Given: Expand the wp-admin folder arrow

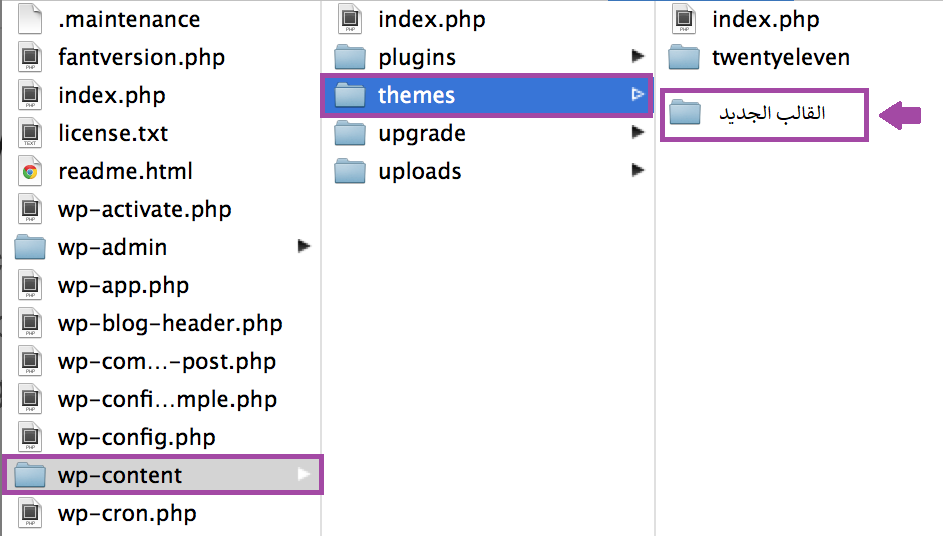Looking at the screenshot, I should point(304,247).
